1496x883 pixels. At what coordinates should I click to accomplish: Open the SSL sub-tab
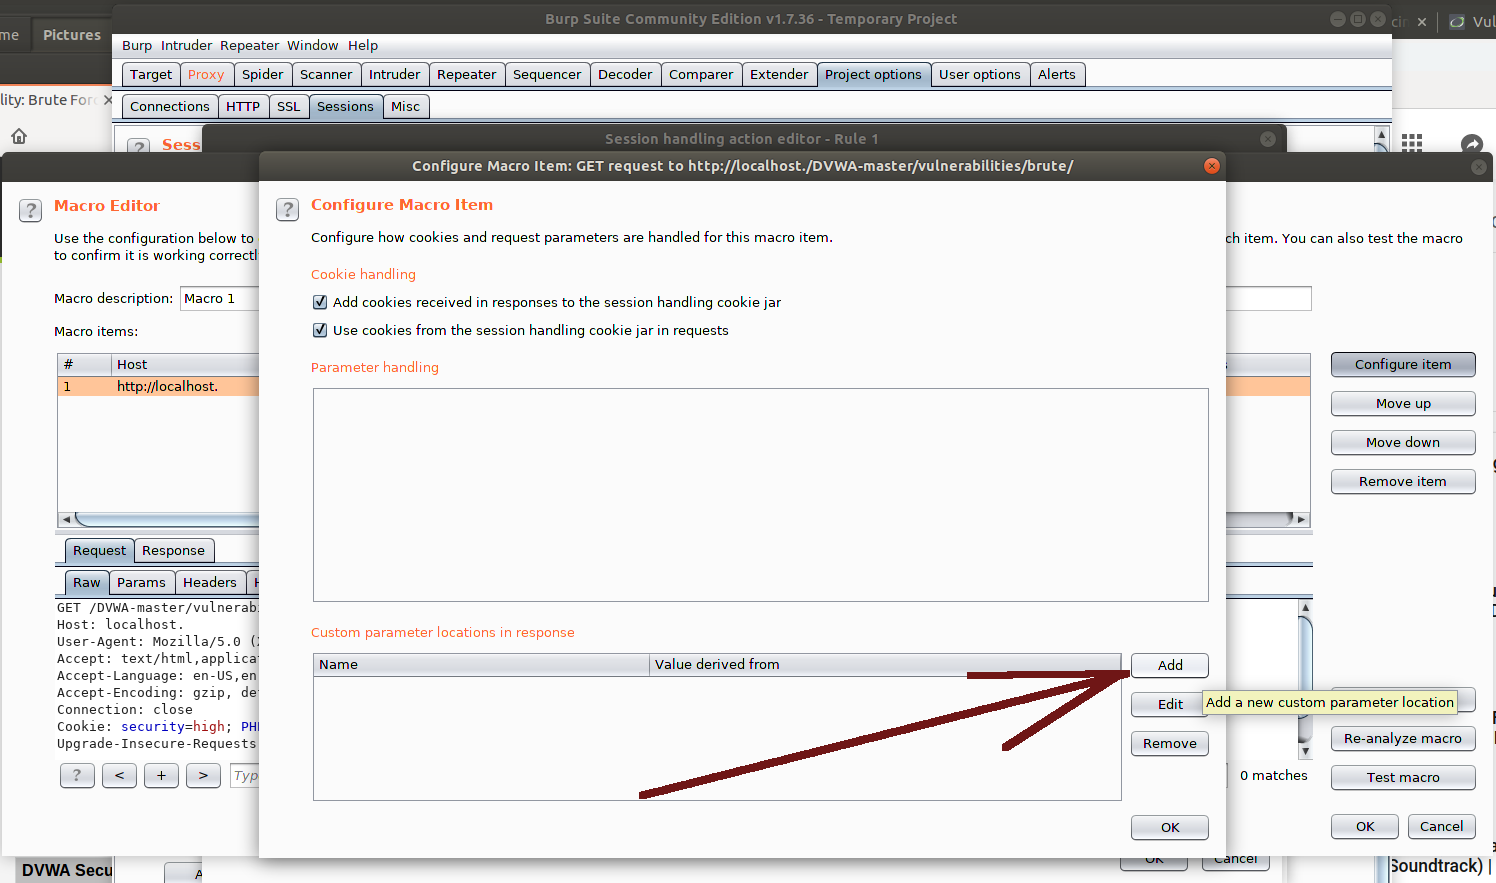click(x=289, y=106)
